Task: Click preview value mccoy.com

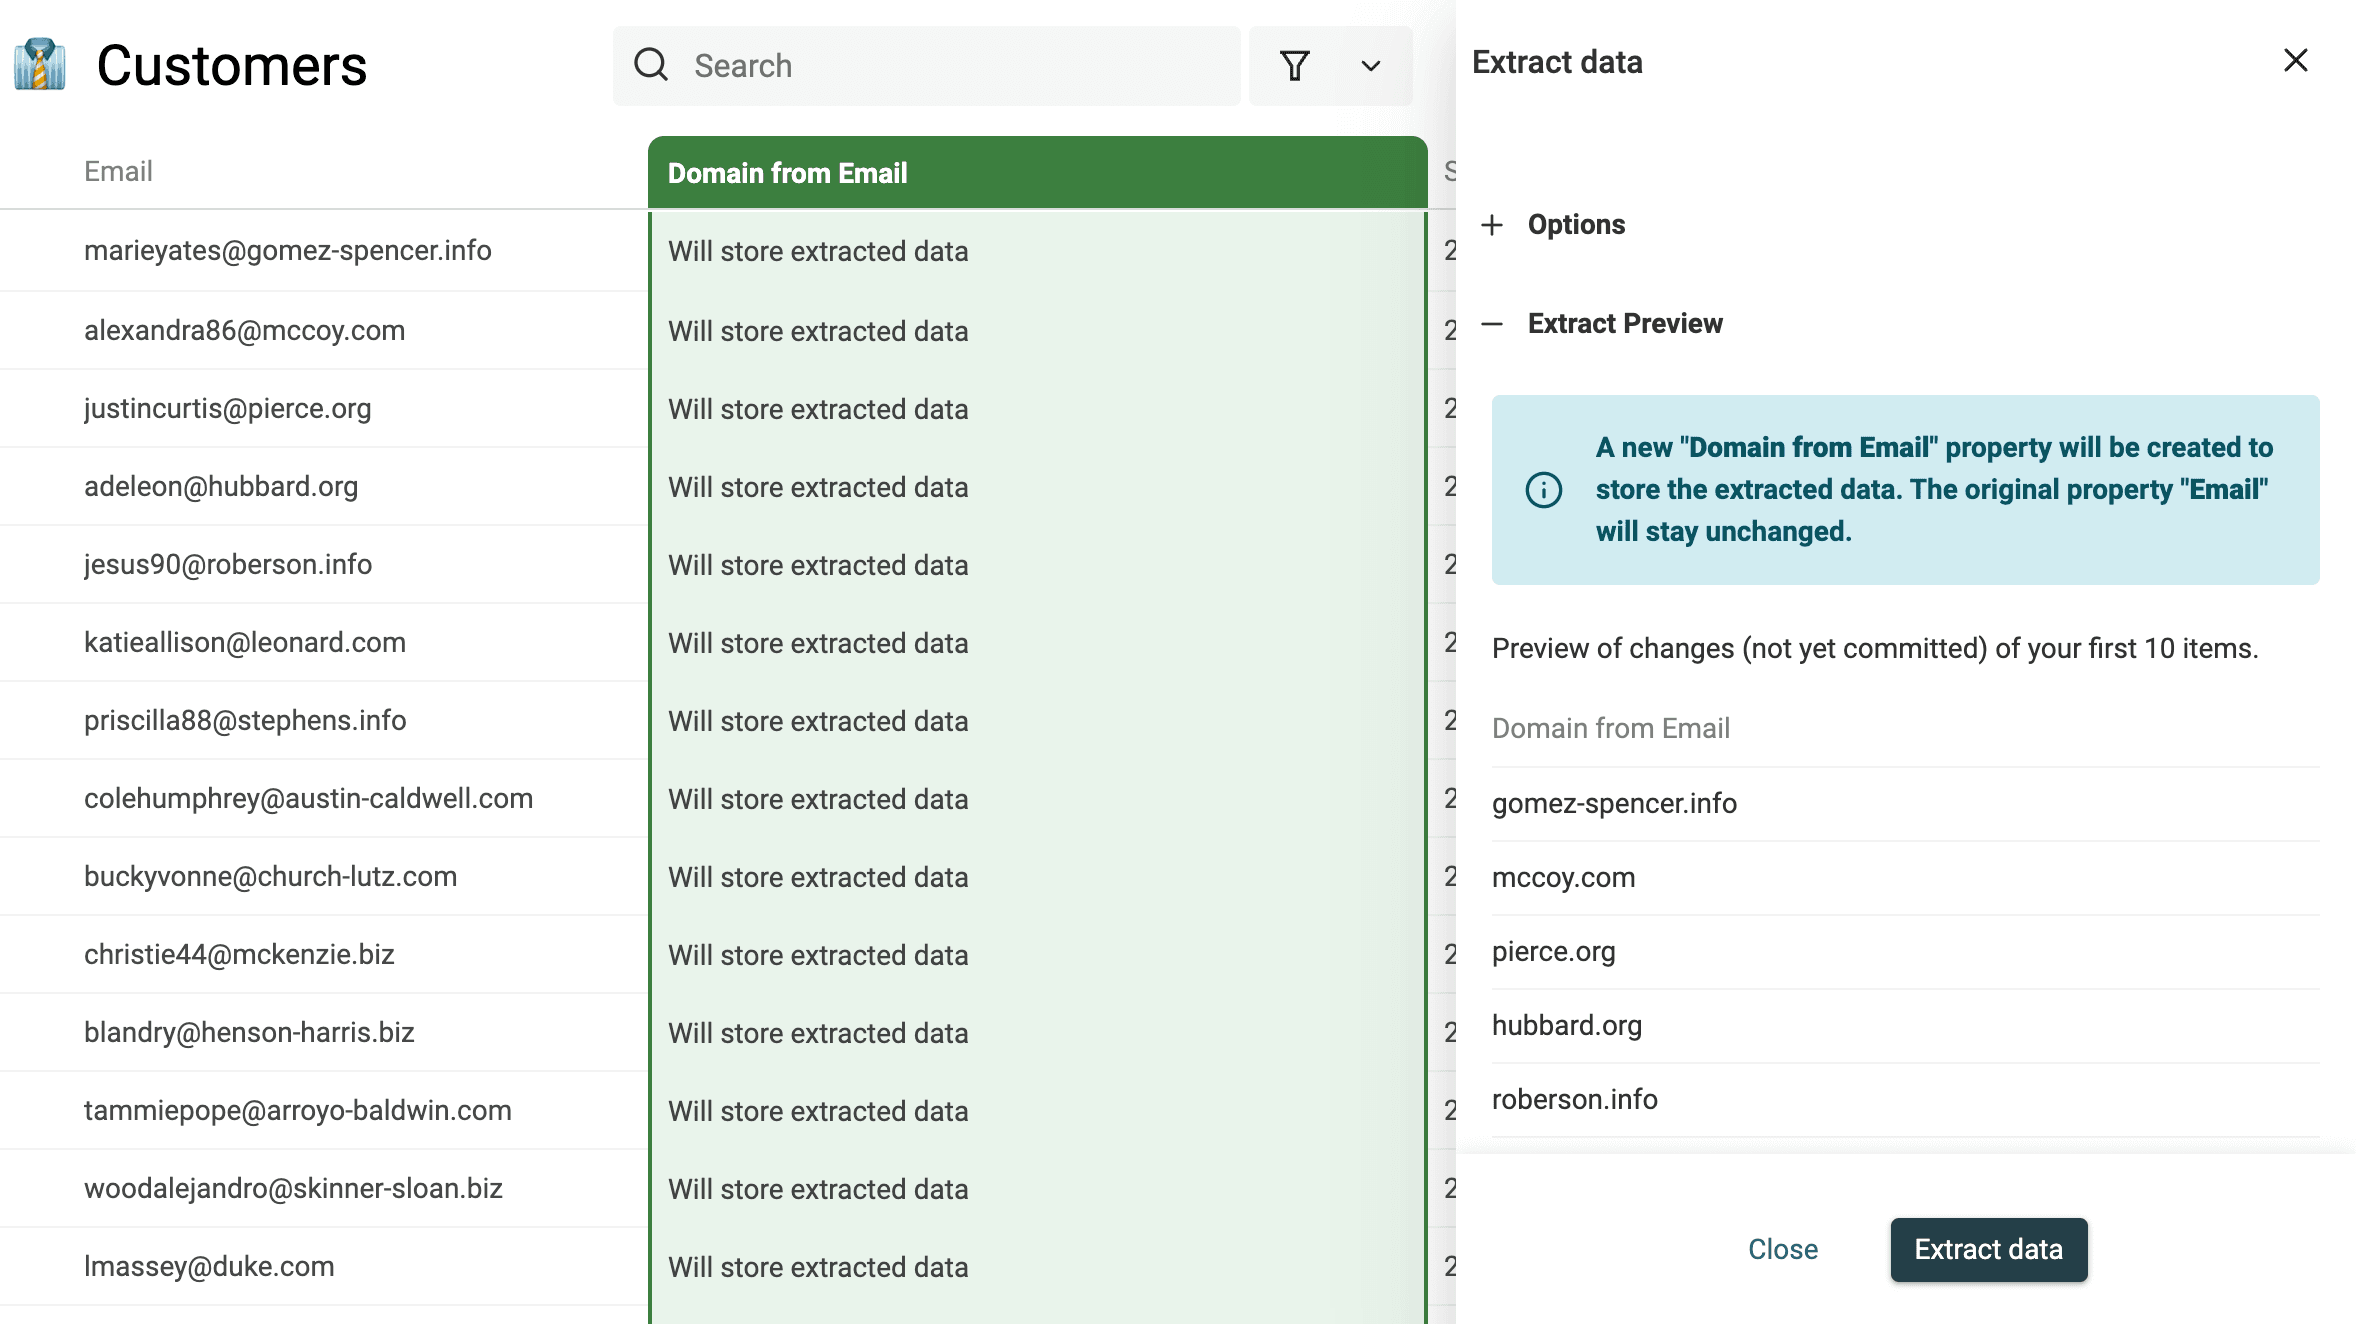Action: coord(1564,877)
